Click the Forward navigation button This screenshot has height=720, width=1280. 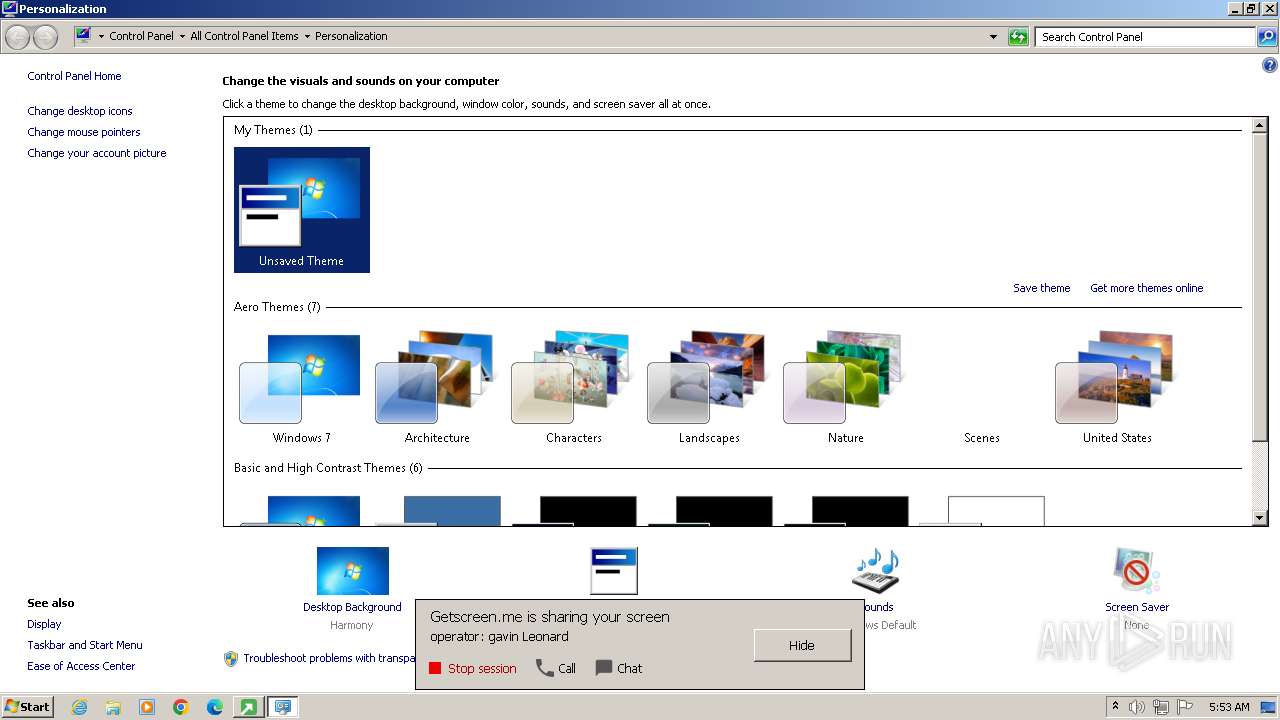45,37
